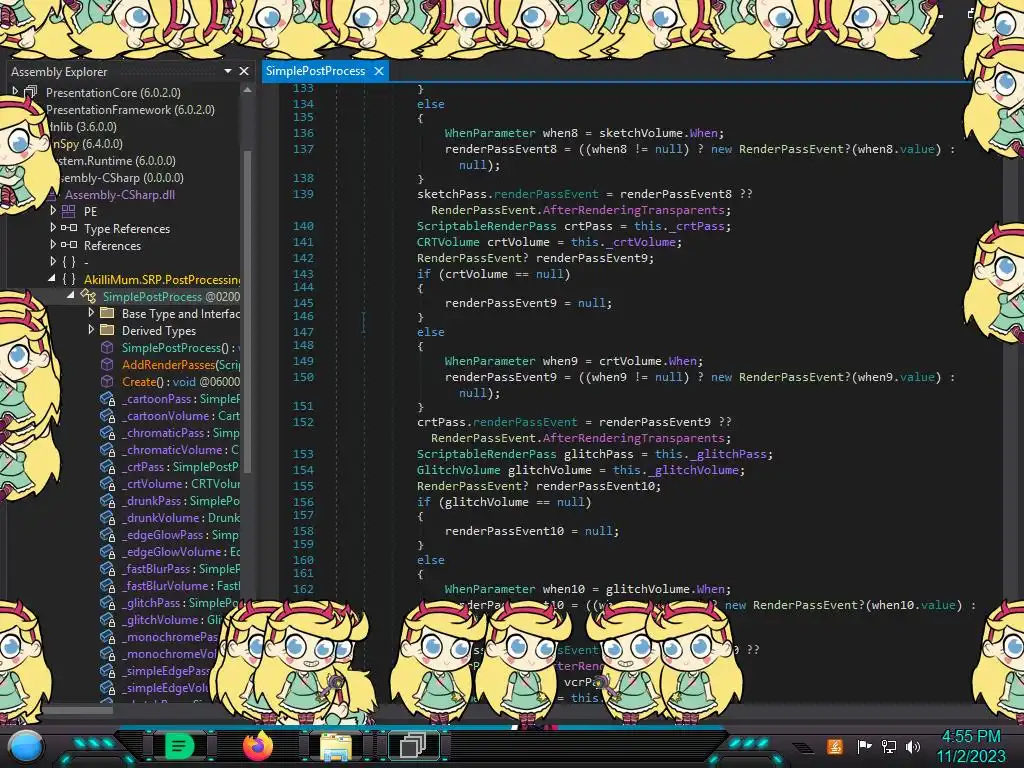The width and height of the screenshot is (1024, 768).
Task: Collapse the AkilliMum.SRP.PostProcessing namespace
Action: [52, 279]
